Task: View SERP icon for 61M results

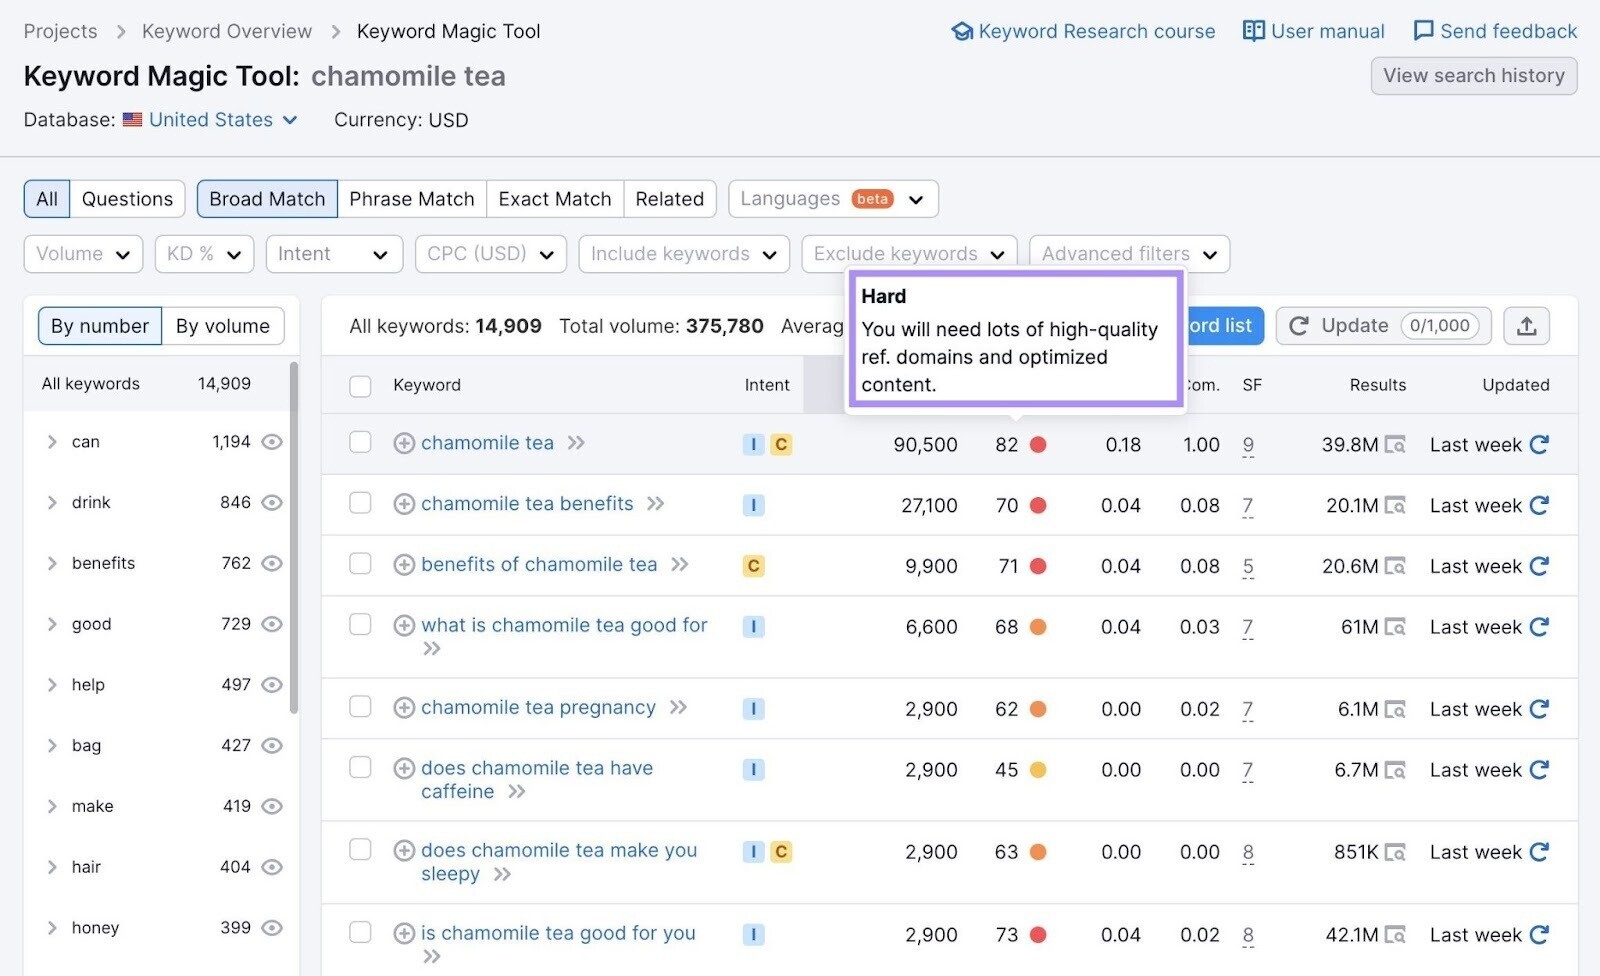Action: (x=1395, y=628)
